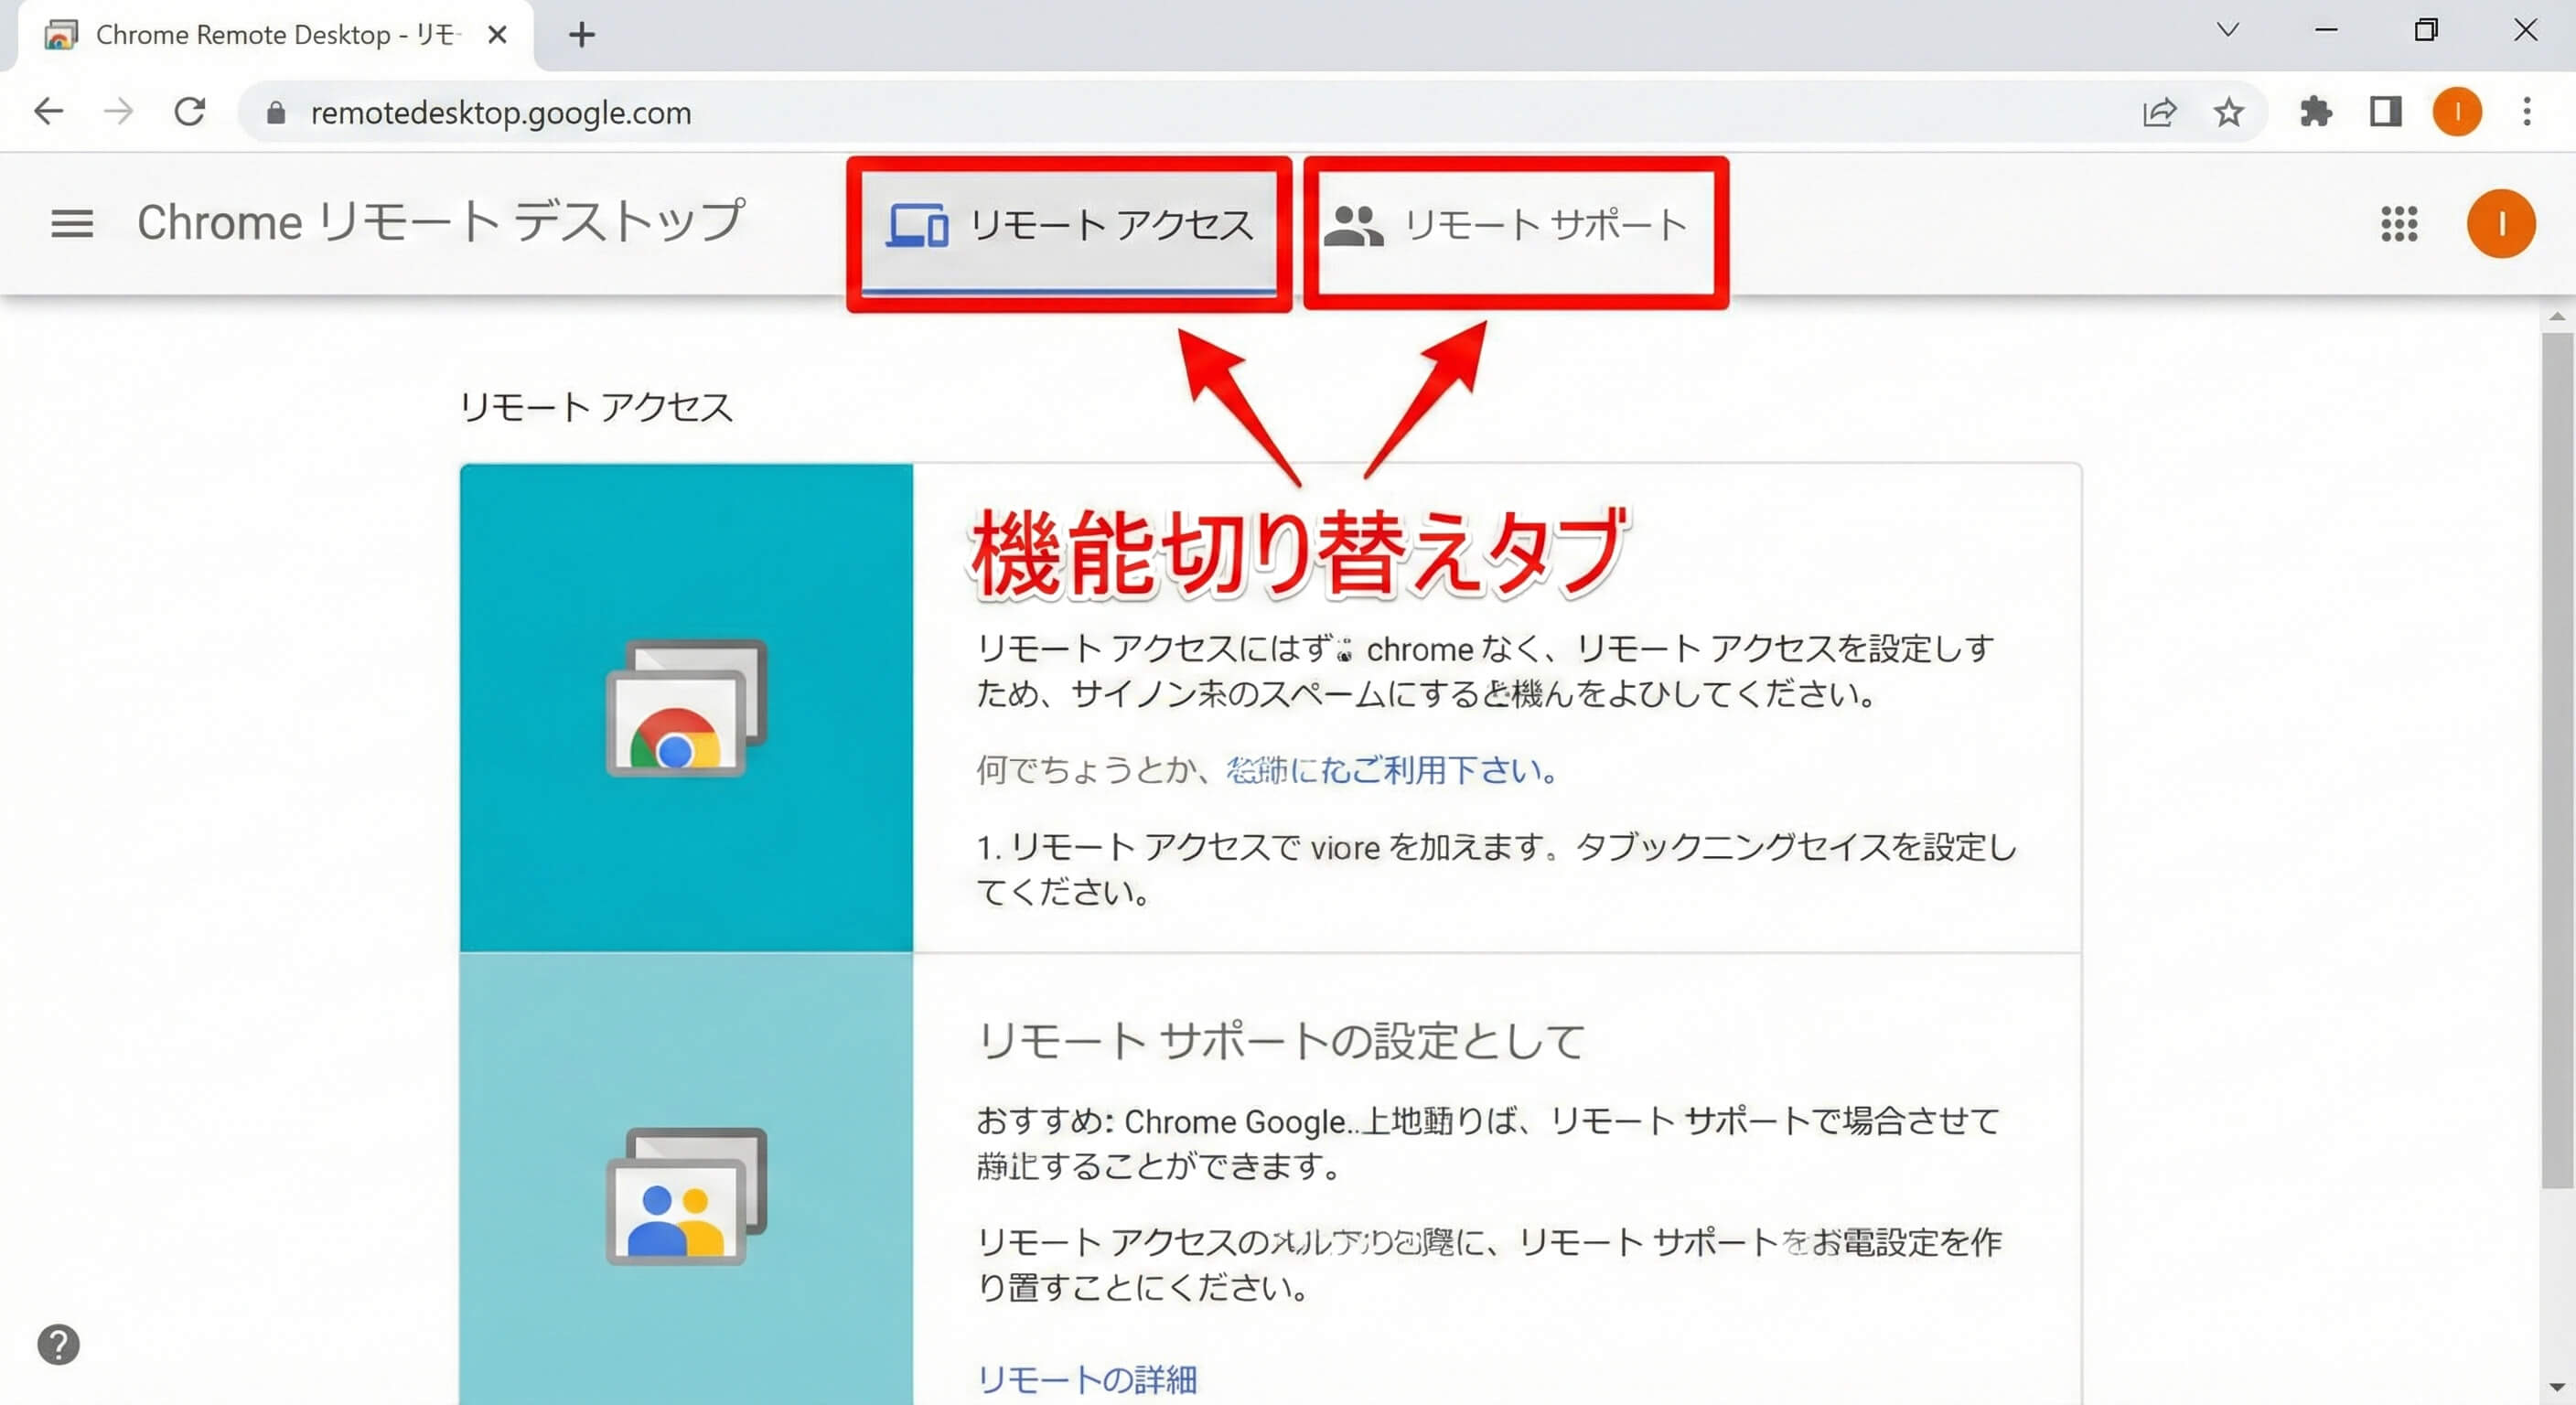Open the browser side panel icon
This screenshot has width=2576, height=1405.
(2384, 112)
